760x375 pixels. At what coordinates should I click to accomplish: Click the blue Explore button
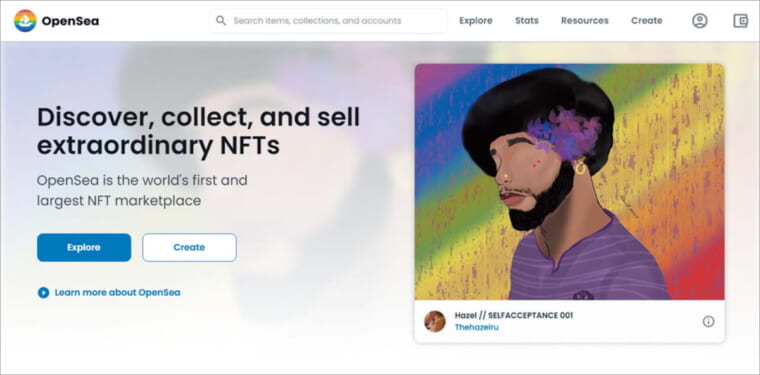(x=84, y=248)
